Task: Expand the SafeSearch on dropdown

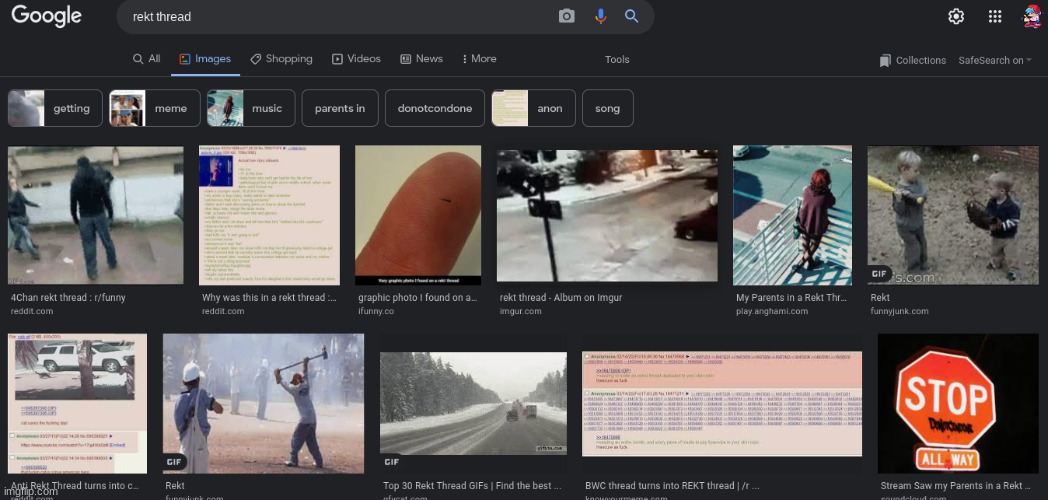Action: 995,60
